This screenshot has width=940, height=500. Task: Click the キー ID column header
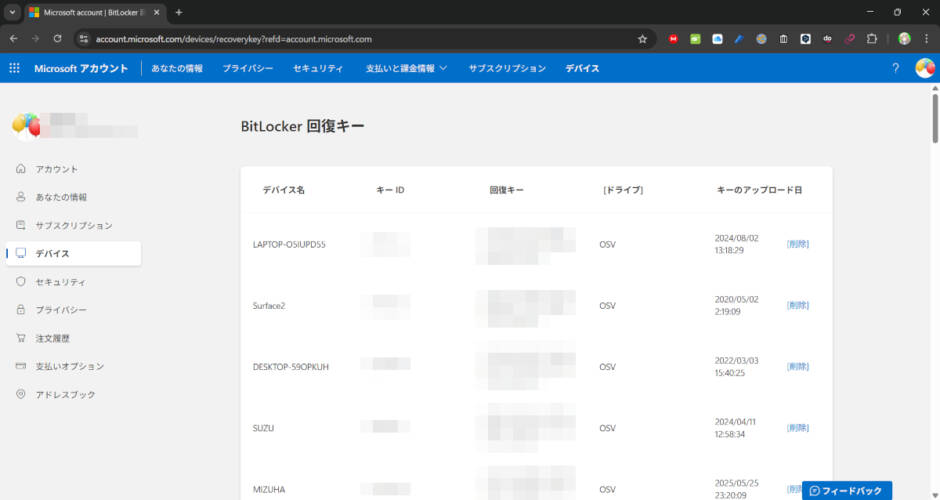coord(390,190)
